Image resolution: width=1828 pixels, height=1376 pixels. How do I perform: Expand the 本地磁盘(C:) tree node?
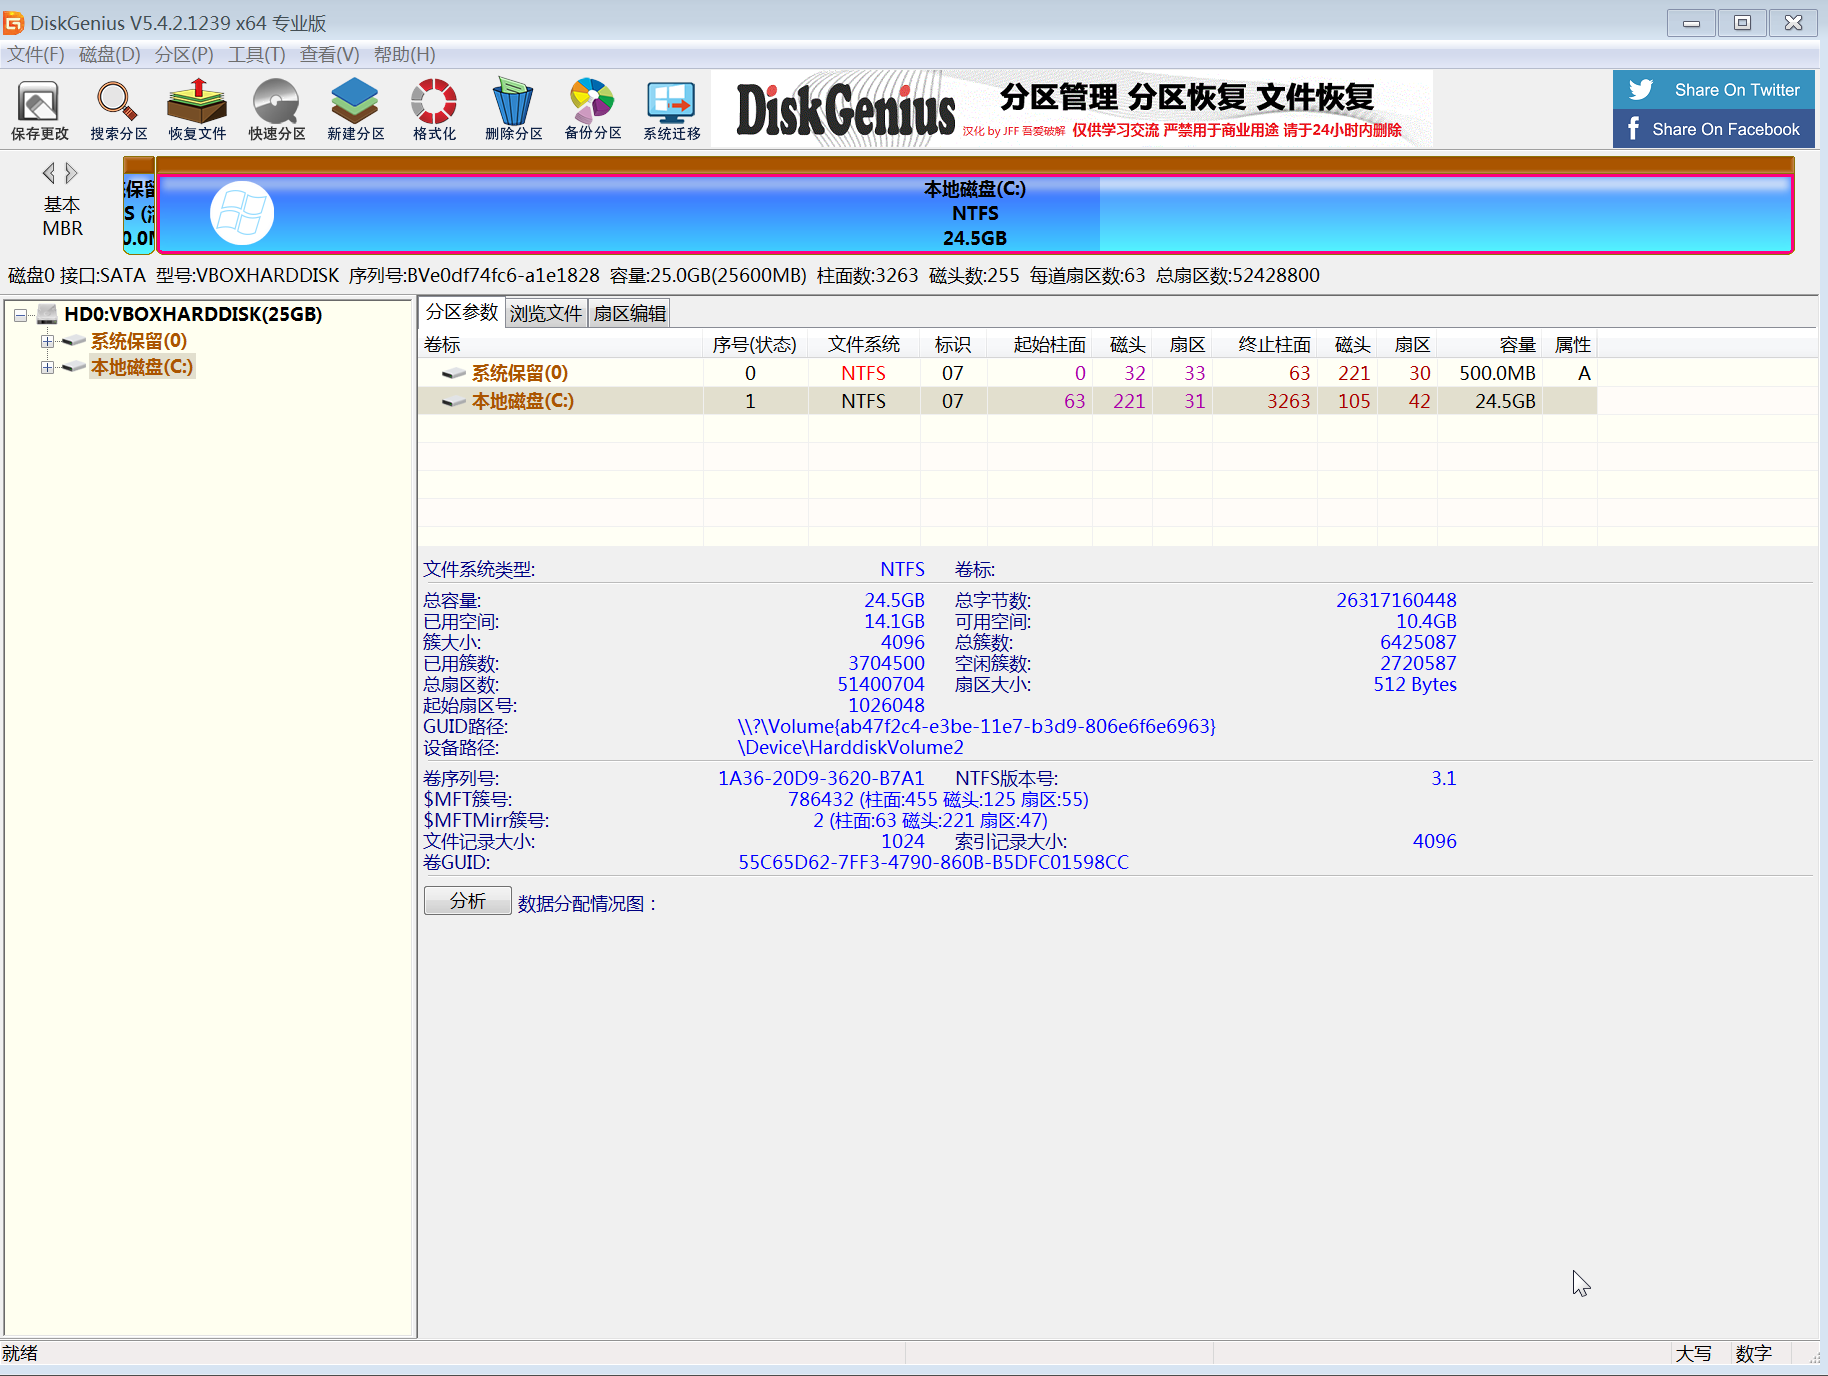pyautogui.click(x=47, y=368)
